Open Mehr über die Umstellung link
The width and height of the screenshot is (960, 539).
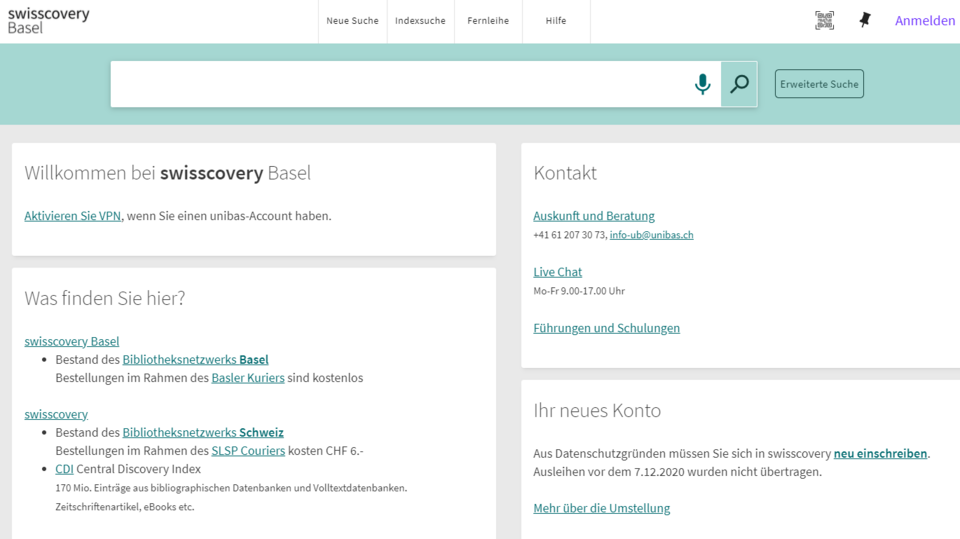(601, 508)
